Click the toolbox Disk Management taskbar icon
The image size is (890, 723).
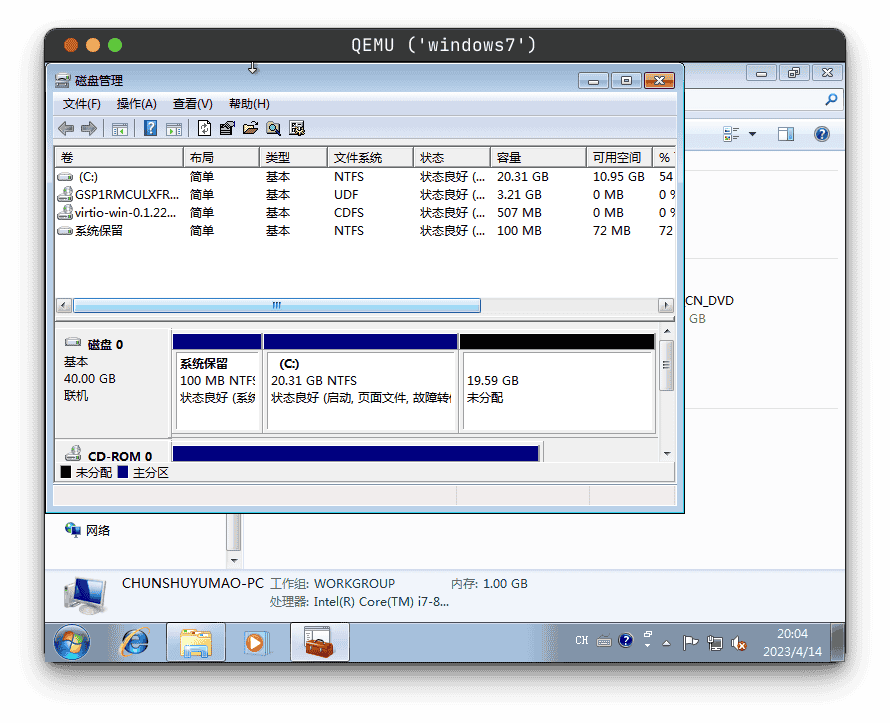coord(320,642)
